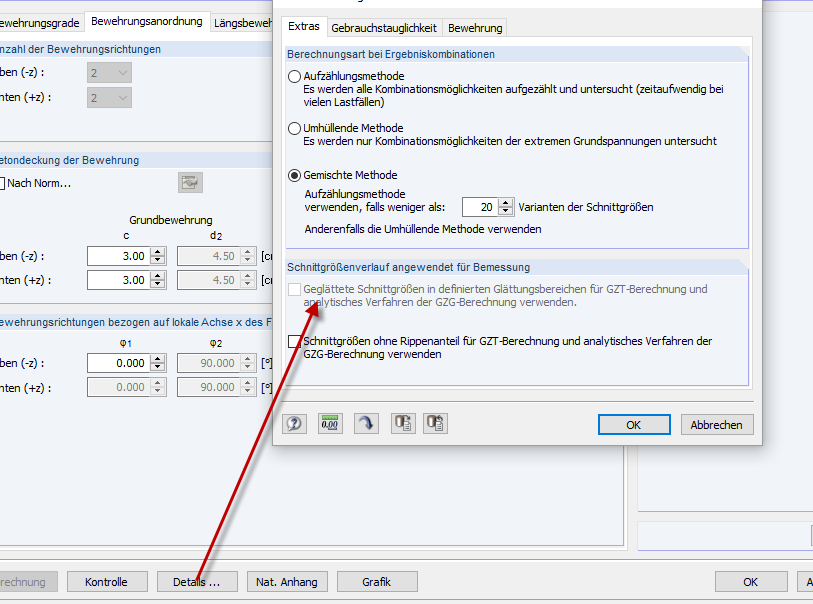Image resolution: width=813 pixels, height=604 pixels.
Task: Enable Schnittgrößen ohne Rippenanteil checkbox
Action: [294, 340]
